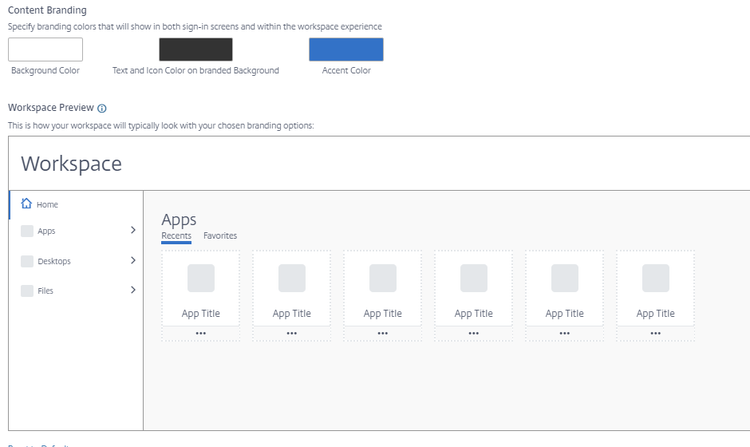Switch to the Favorites tab
The image size is (750, 447).
[x=220, y=236]
